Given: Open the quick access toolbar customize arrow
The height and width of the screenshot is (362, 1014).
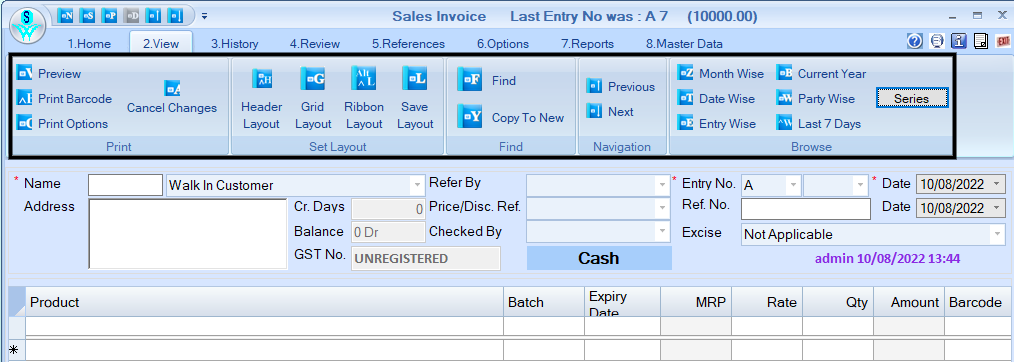Looking at the screenshot, I should coord(204,16).
